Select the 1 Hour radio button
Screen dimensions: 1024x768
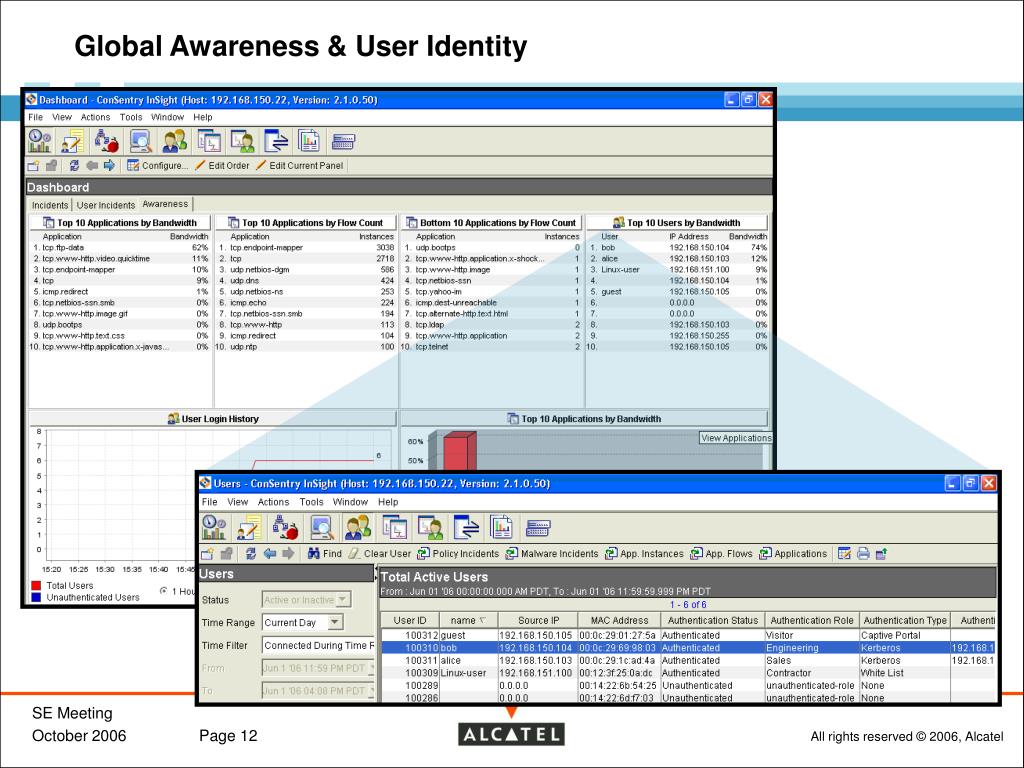pyautogui.click(x=163, y=591)
